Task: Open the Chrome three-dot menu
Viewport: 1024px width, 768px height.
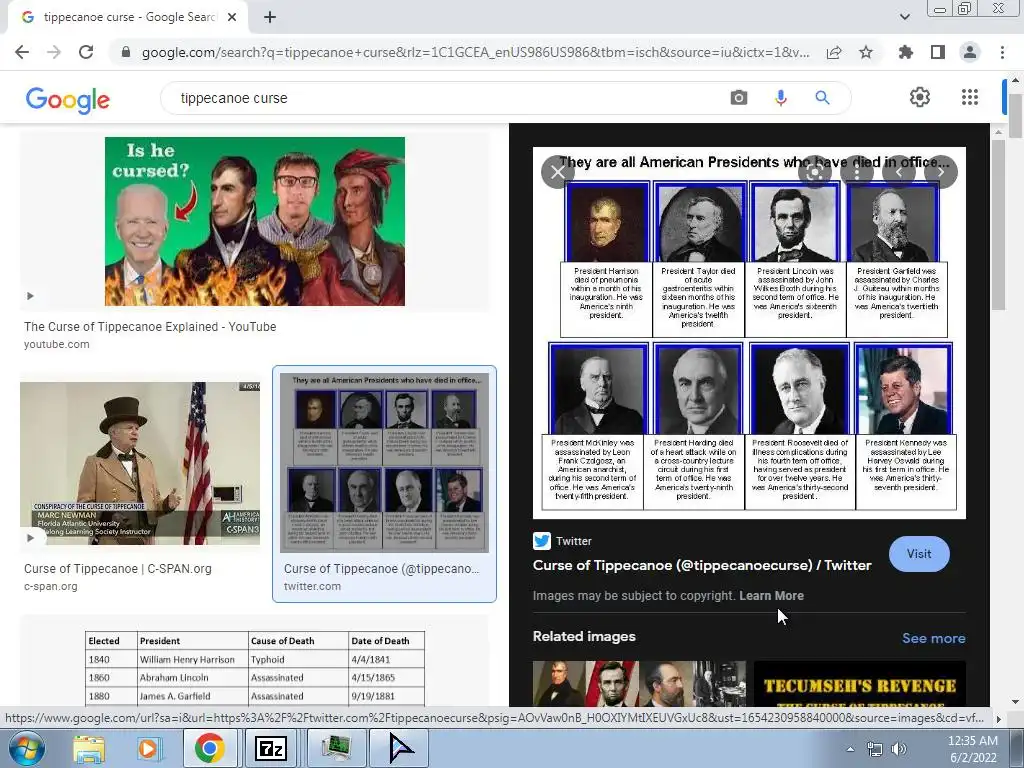Action: pyautogui.click(x=1002, y=52)
